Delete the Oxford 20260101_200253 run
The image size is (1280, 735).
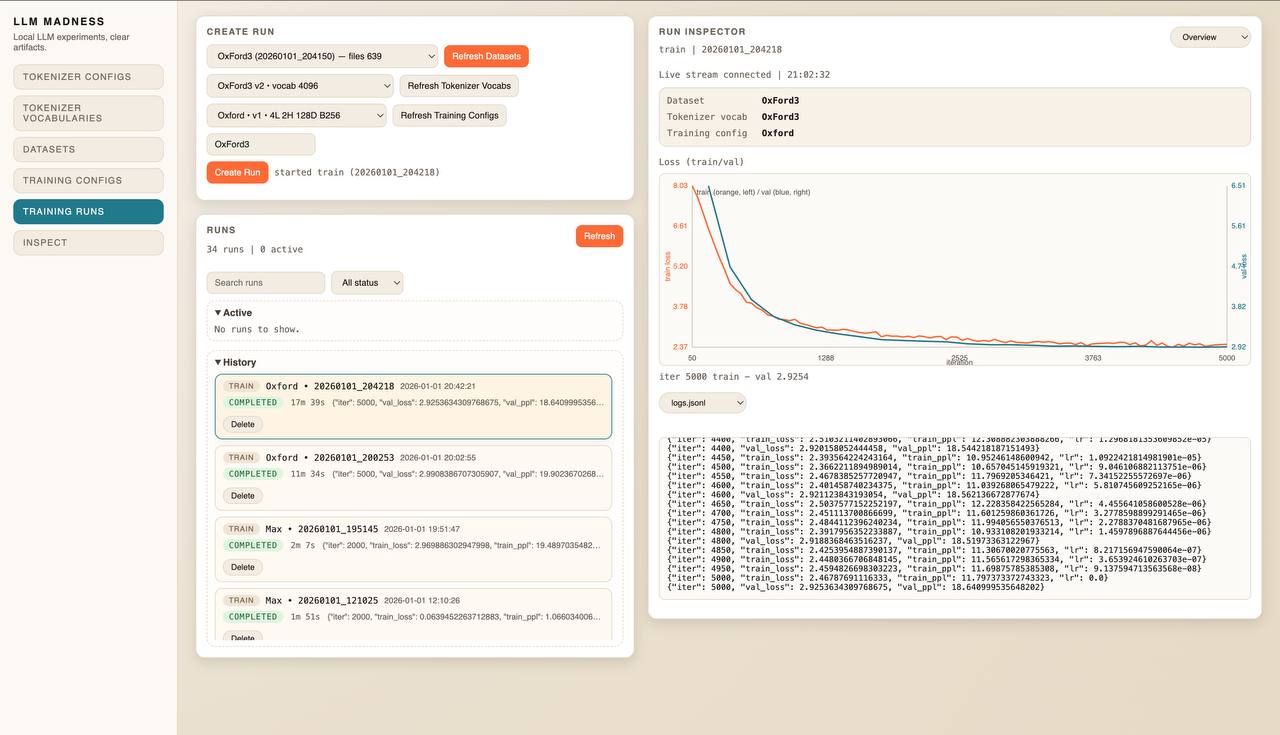(243, 496)
